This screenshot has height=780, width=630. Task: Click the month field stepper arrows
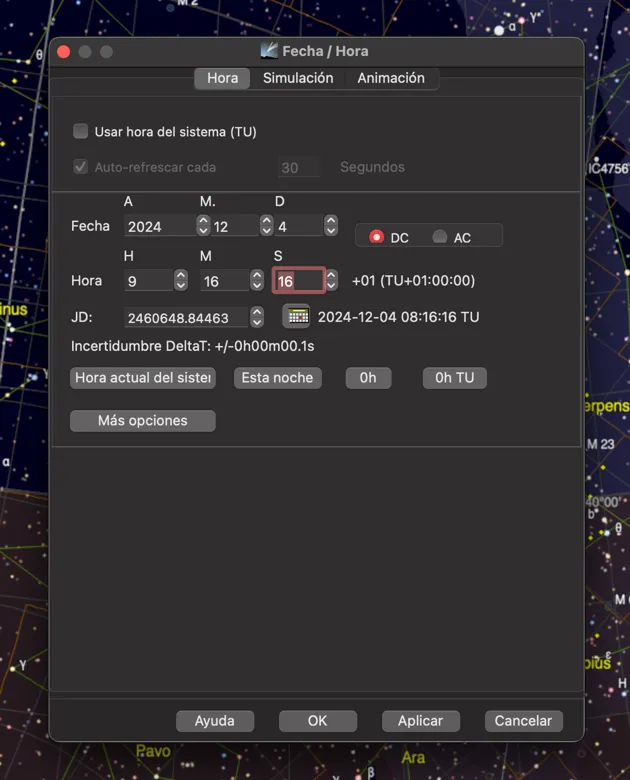pos(267,225)
